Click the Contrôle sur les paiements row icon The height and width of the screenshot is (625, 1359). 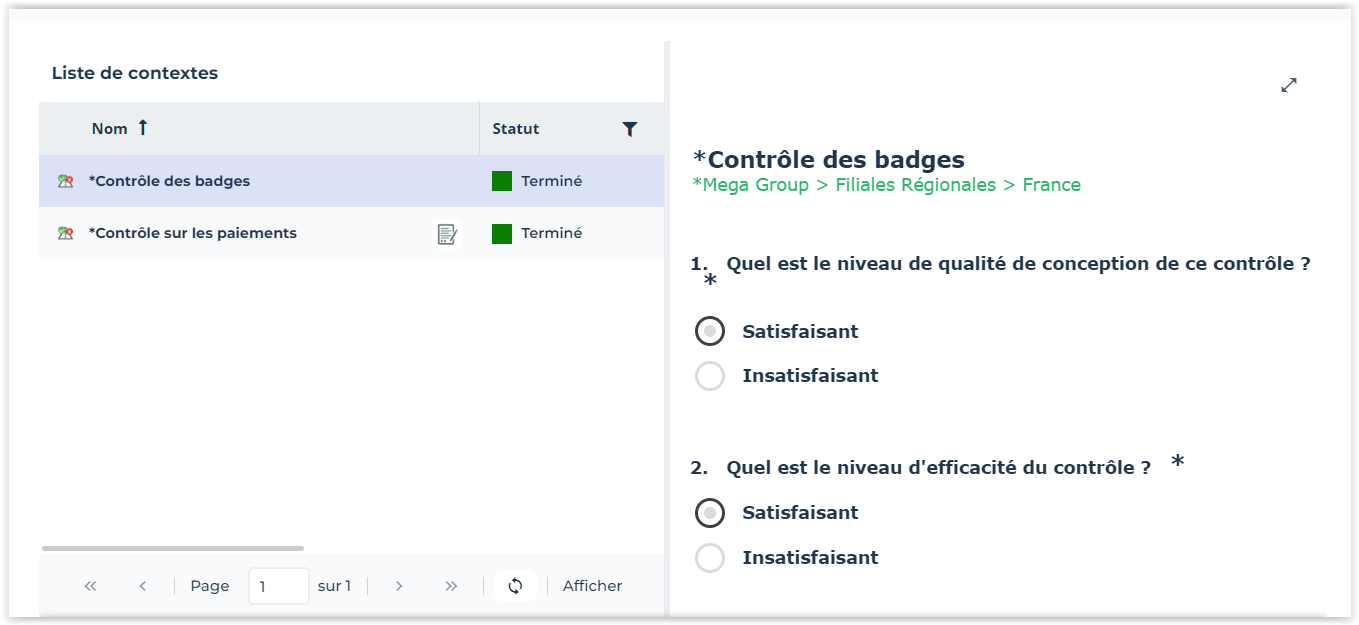[x=66, y=234]
